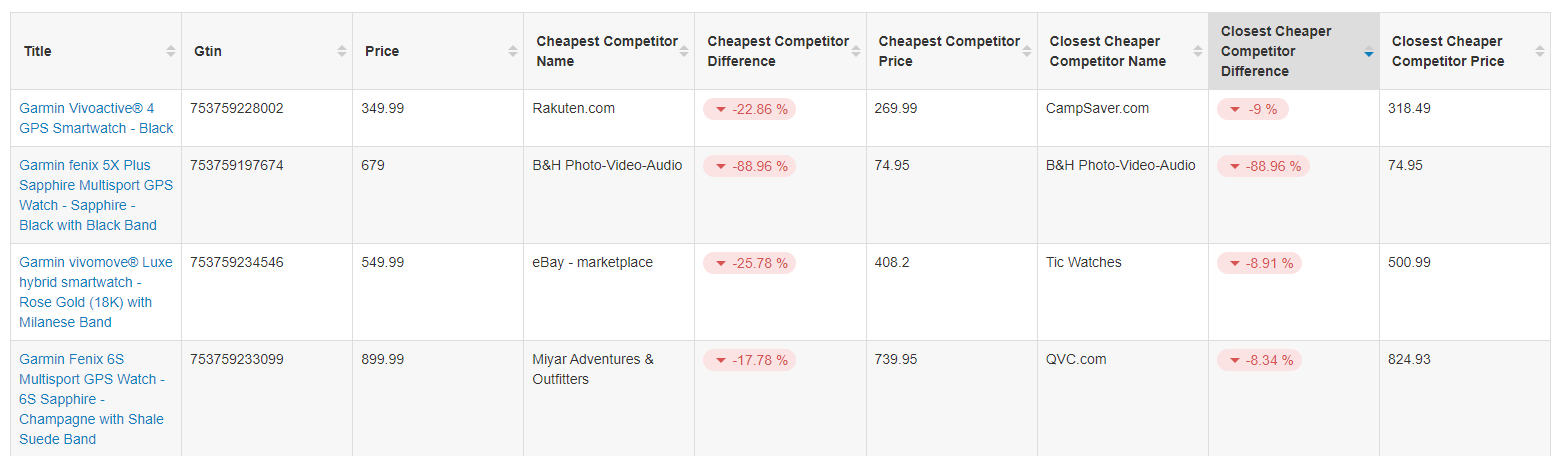Click the -25.78 % difference badge

[x=749, y=263]
